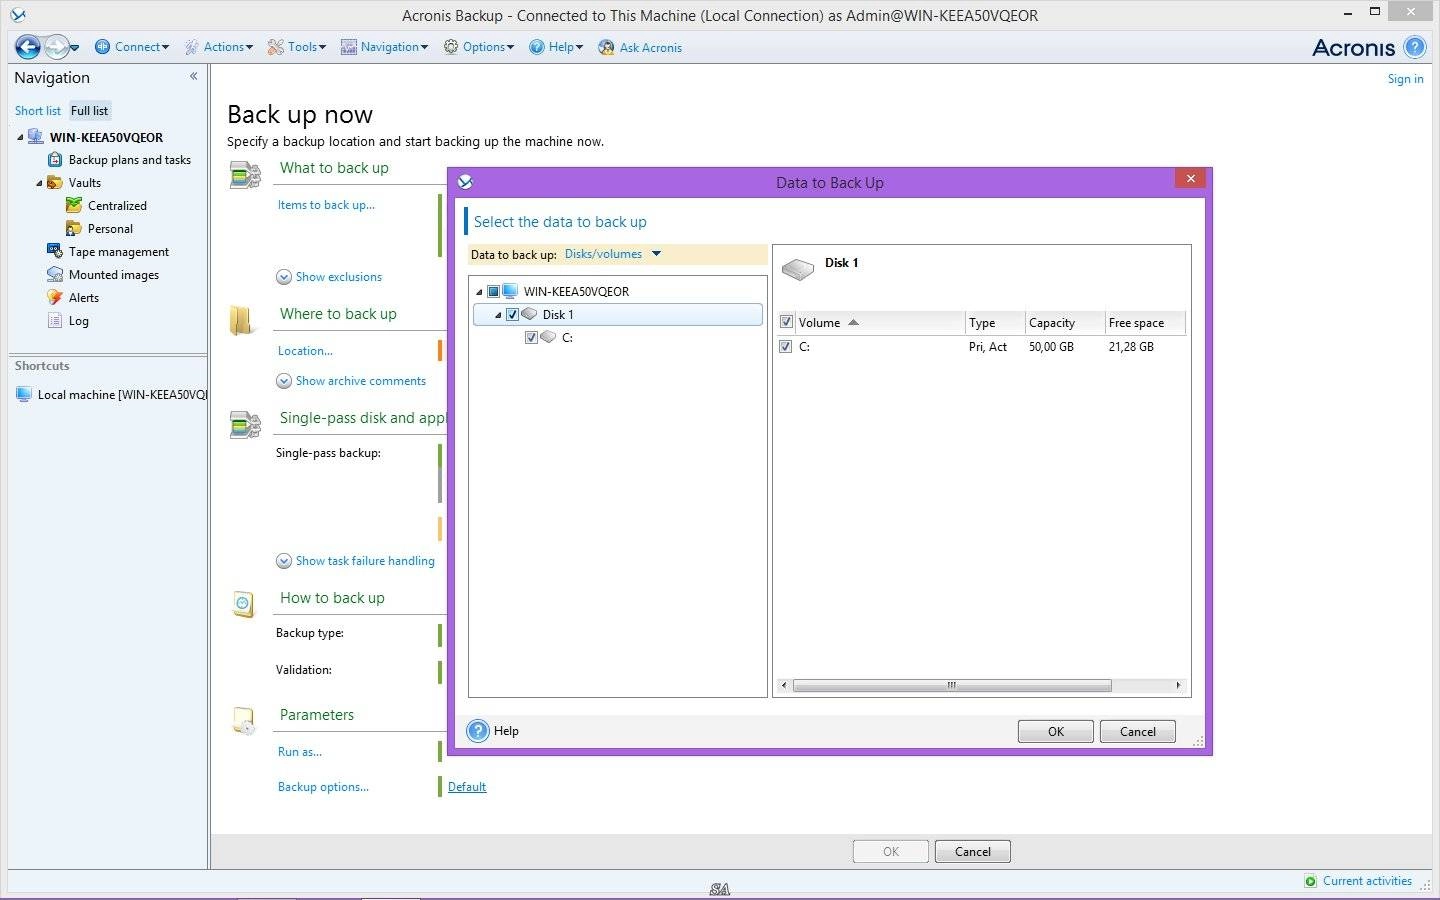Click the Forward navigation arrow icon
1440x900 pixels.
point(56,47)
